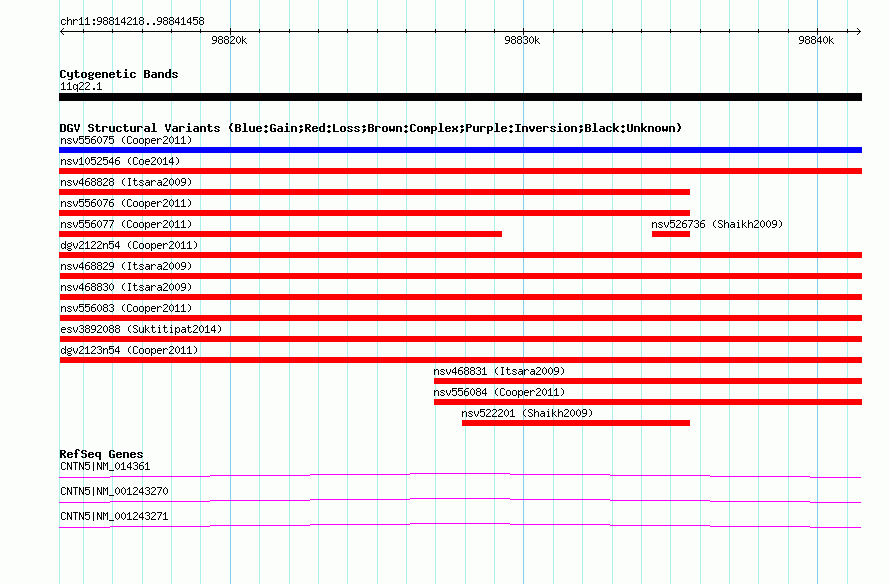The image size is (890, 584).
Task: Click the nsv526736 (Shaikh2009) label
Action: coord(717,224)
